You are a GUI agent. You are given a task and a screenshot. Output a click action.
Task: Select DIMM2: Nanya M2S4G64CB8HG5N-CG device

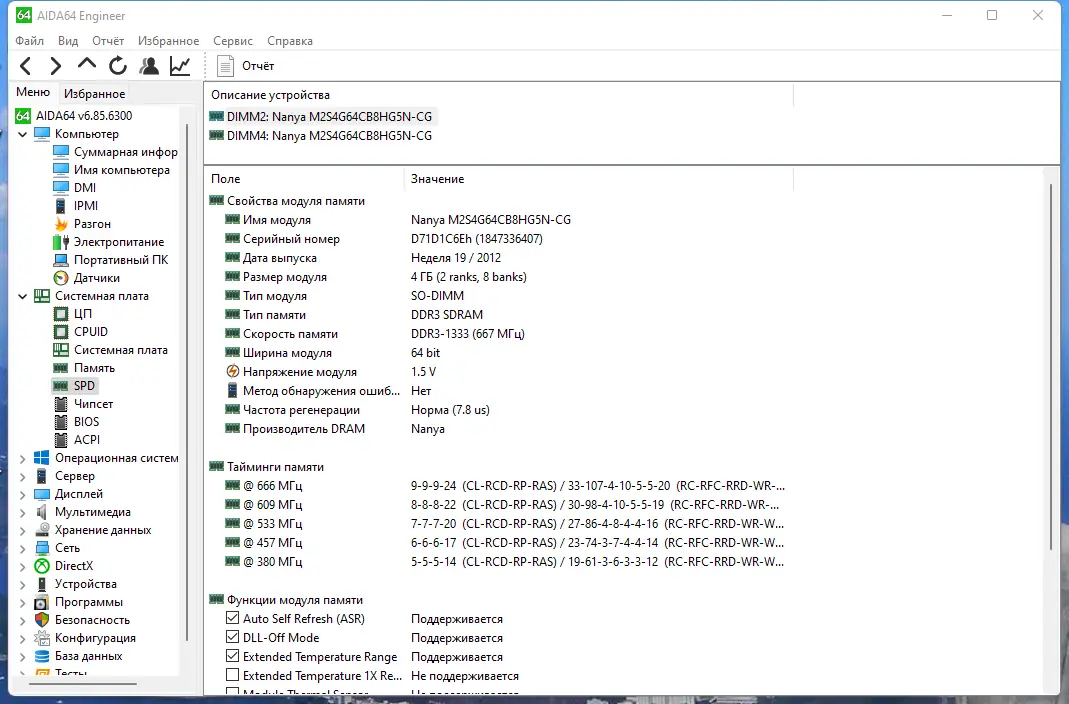click(x=320, y=117)
